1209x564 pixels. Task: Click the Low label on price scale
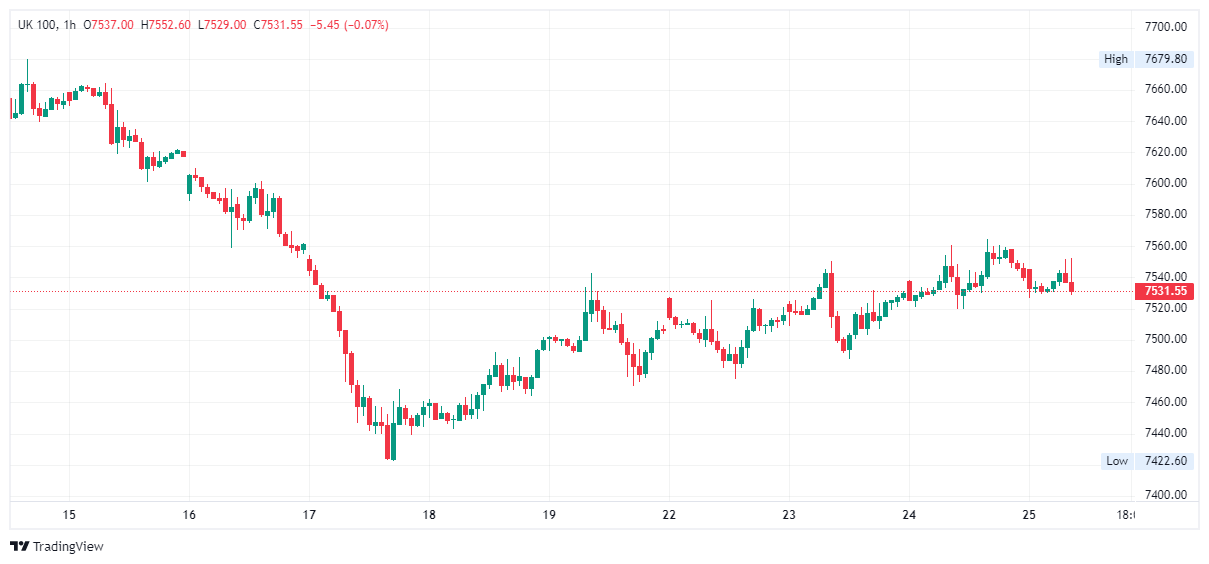(x=1117, y=461)
